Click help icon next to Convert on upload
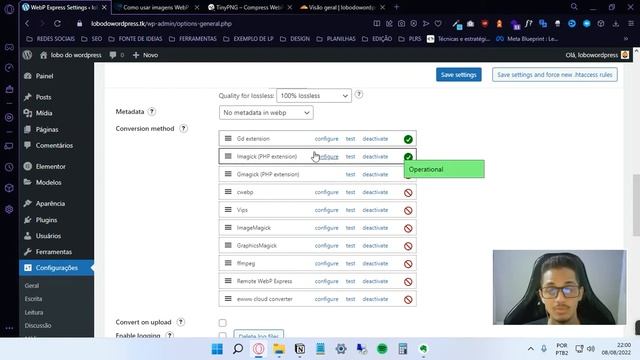640x360 pixels. click(180, 322)
